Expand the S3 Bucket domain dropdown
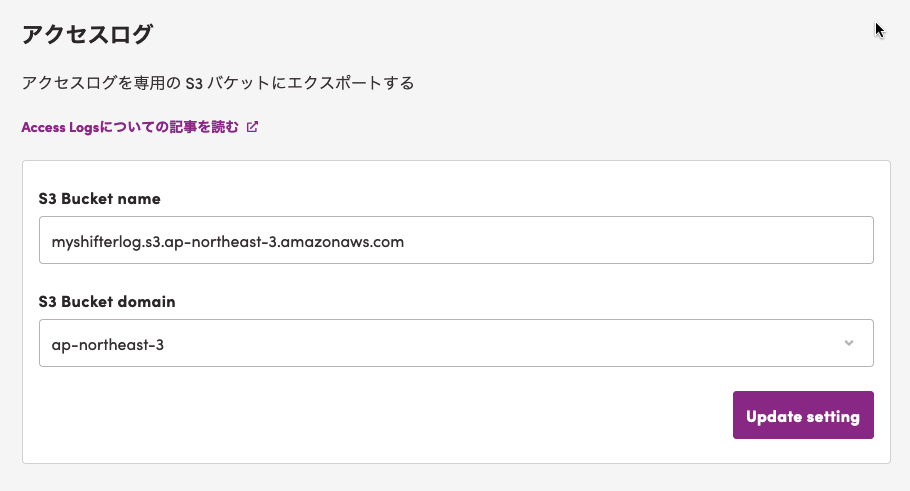Image resolution: width=910 pixels, height=491 pixels. (456, 343)
